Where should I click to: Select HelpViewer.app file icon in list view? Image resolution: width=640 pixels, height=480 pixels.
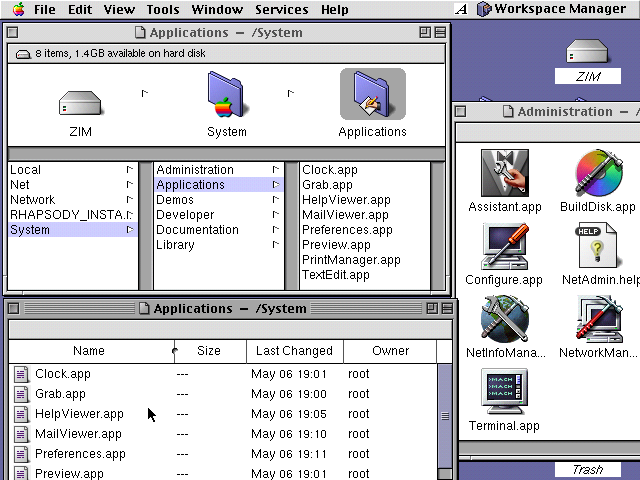point(21,414)
